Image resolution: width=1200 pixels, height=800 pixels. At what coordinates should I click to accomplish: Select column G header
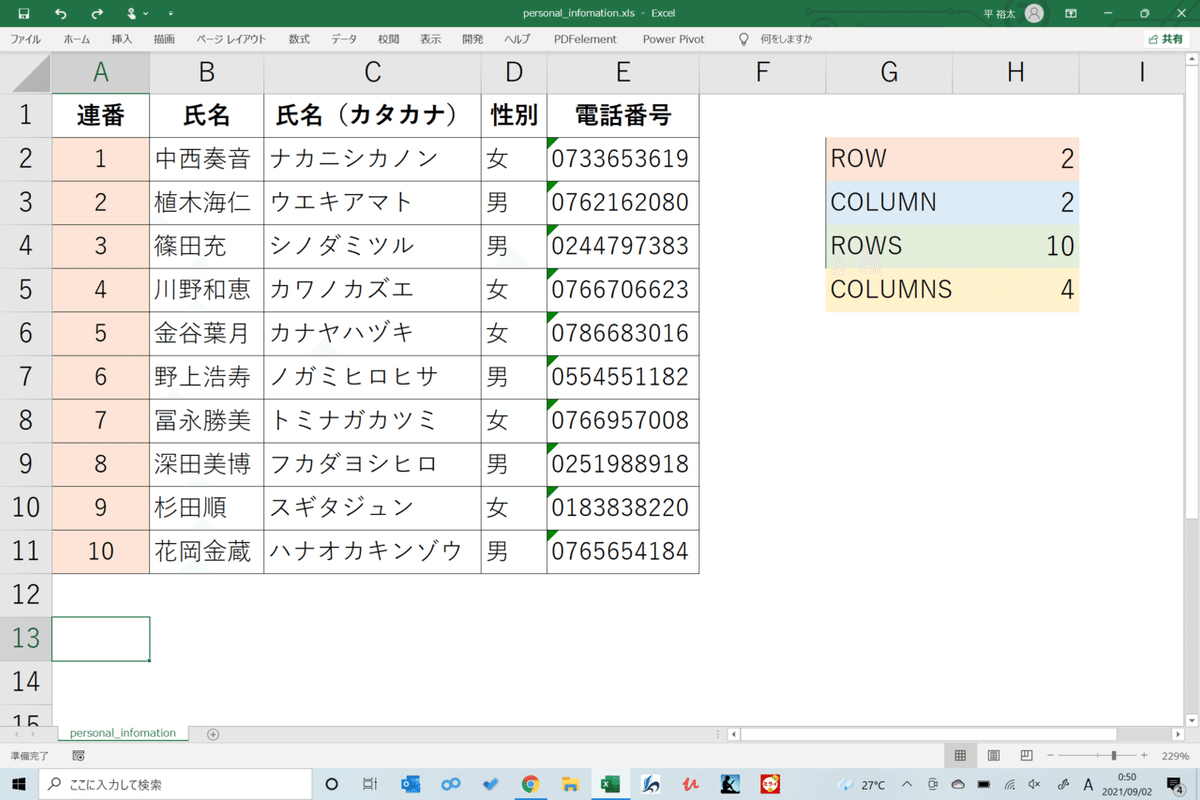click(889, 72)
